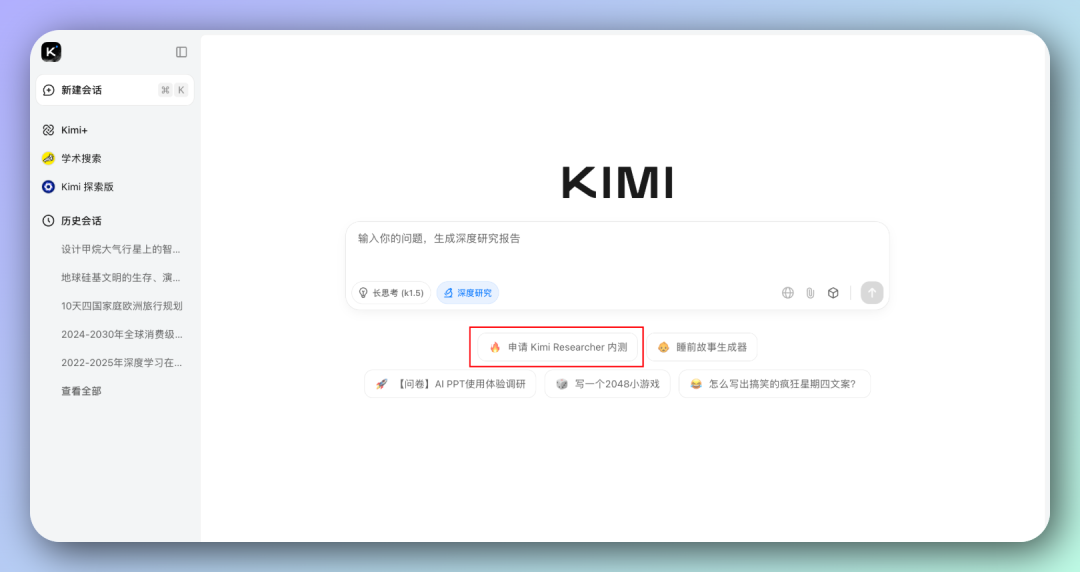The height and width of the screenshot is (572, 1080).
Task: Click the 深度研究 microscope icon
Action: (448, 293)
